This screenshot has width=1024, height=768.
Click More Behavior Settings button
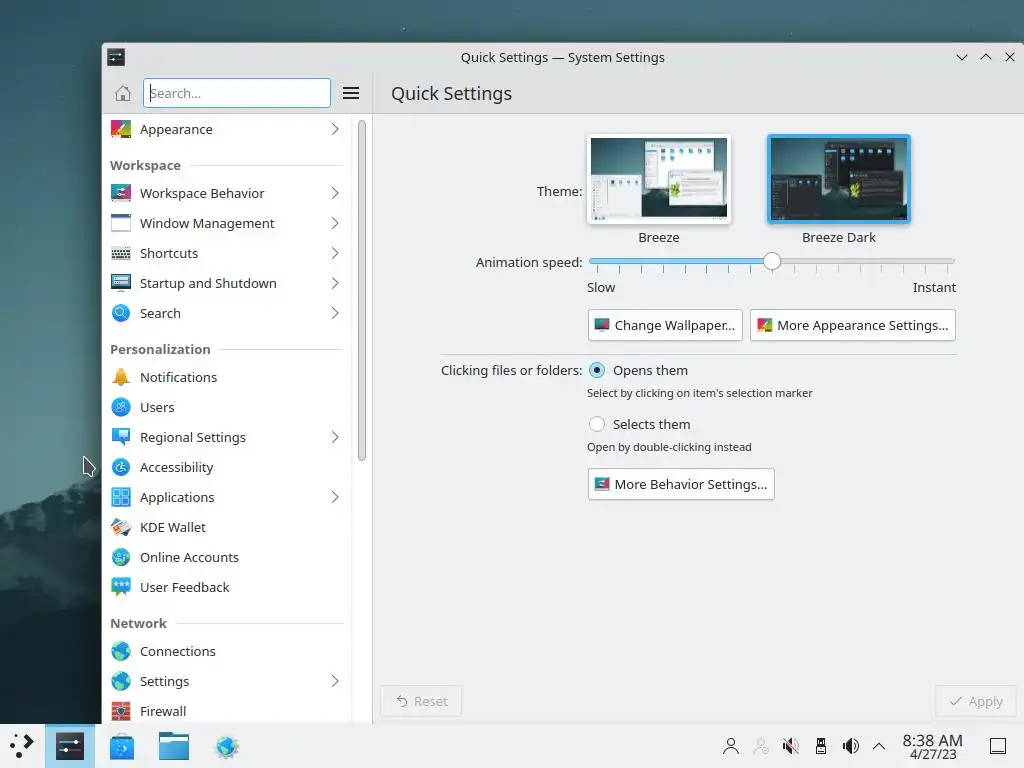(681, 485)
